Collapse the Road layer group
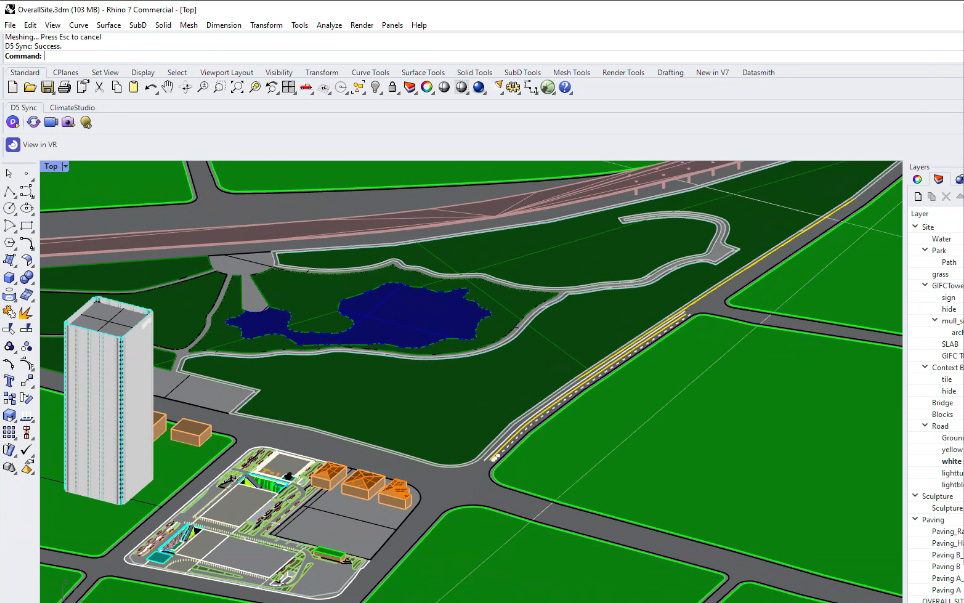This screenshot has height=603, width=964. [x=925, y=426]
